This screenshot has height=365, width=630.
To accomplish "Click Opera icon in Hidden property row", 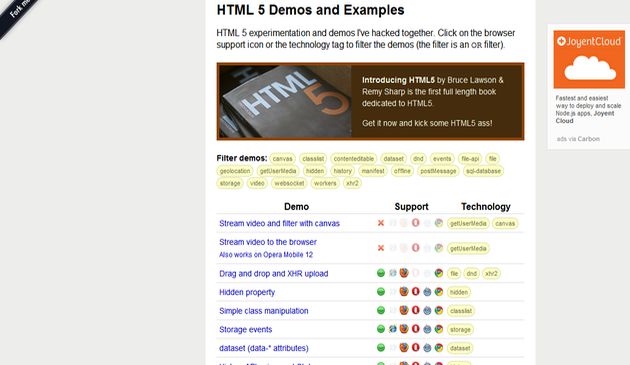I will pyautogui.click(x=415, y=292).
